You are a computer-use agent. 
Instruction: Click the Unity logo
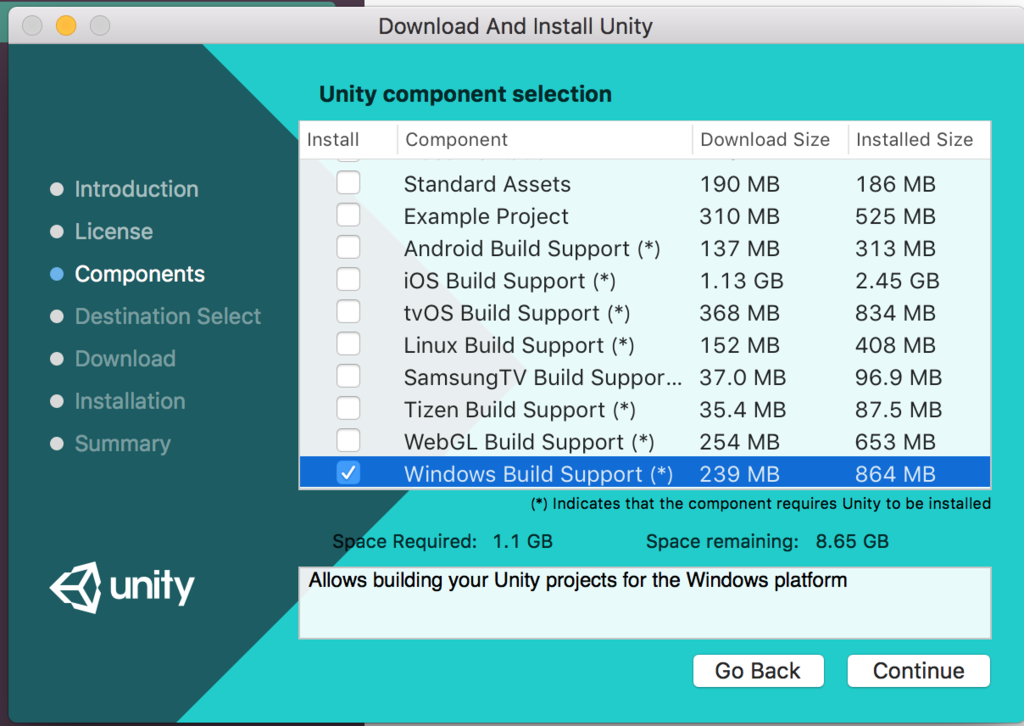click(x=122, y=587)
